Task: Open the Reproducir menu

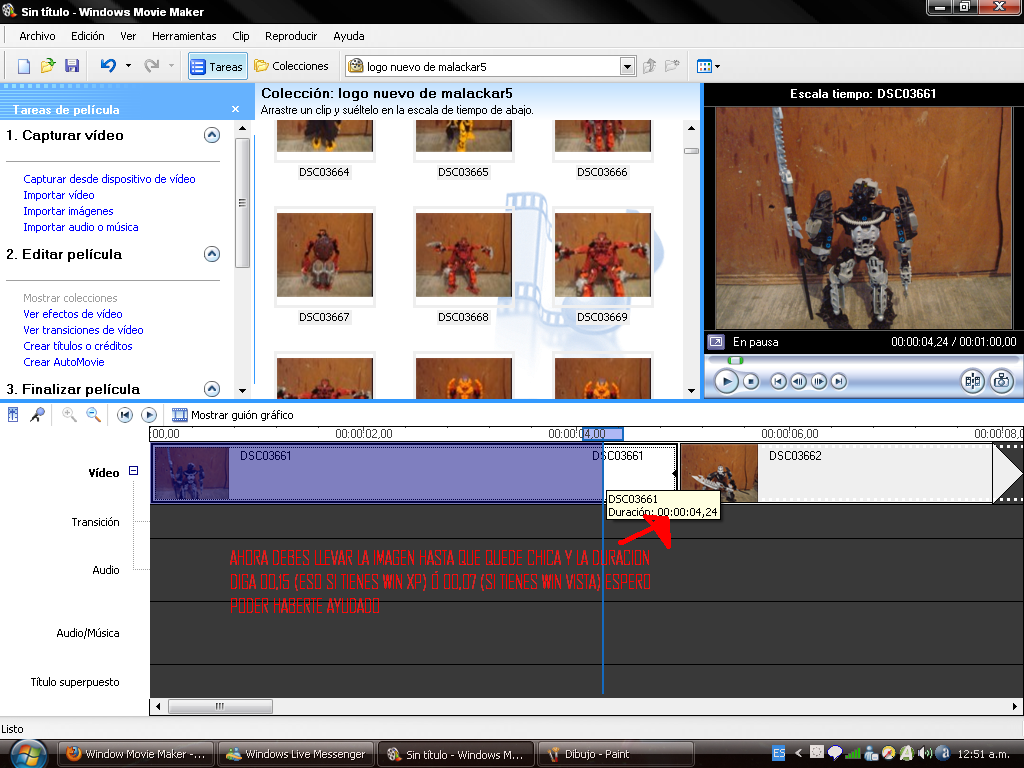Action: click(x=290, y=35)
